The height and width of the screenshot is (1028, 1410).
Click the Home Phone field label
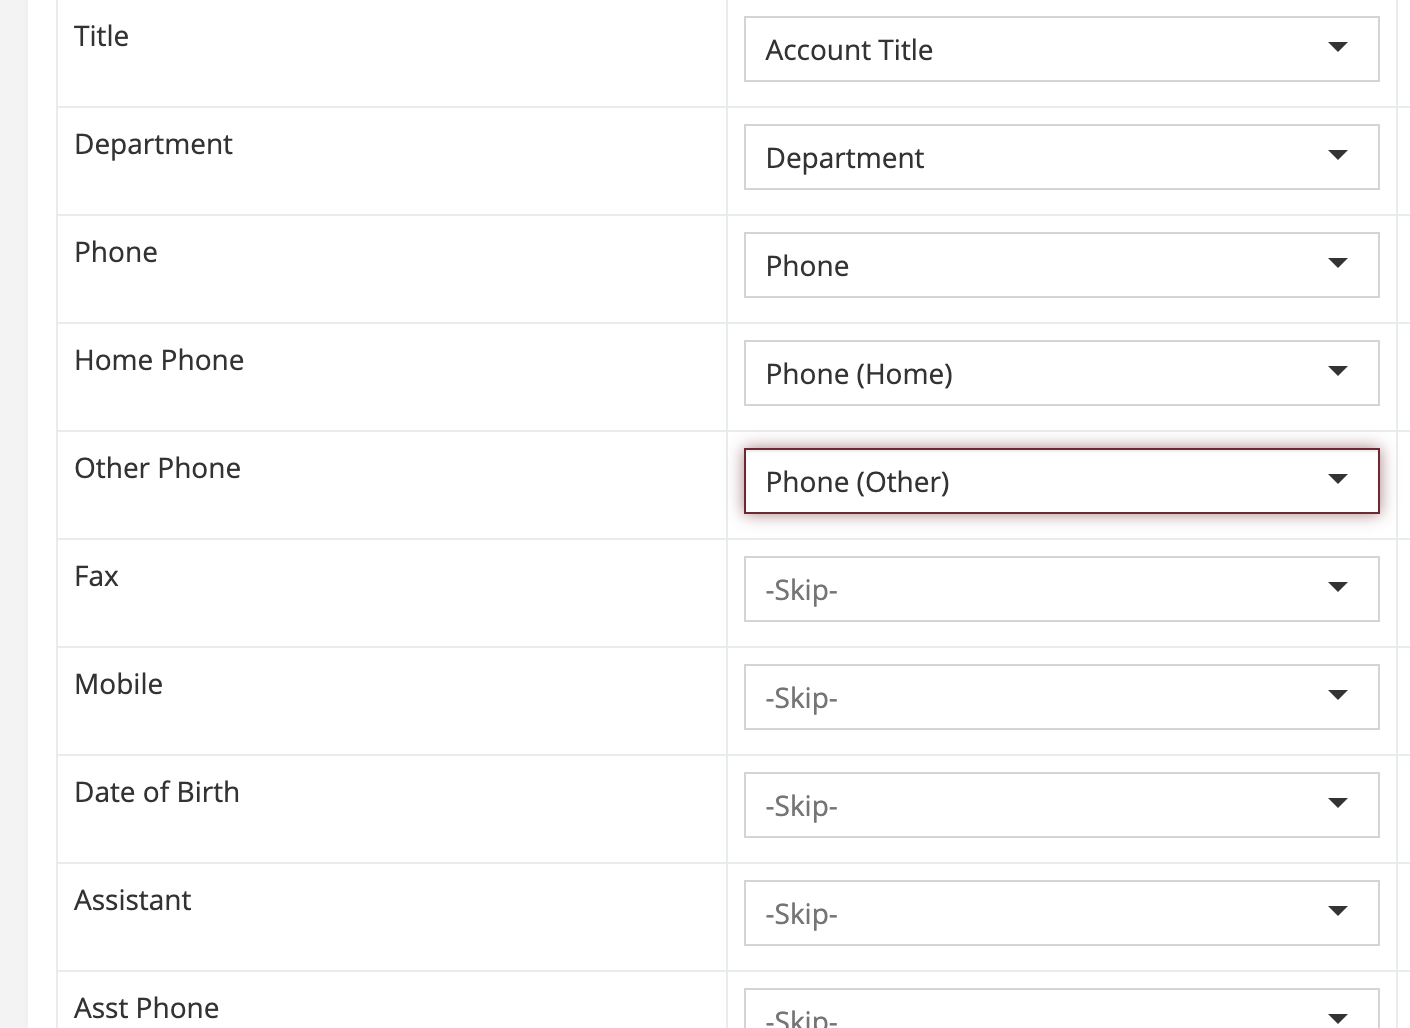pos(159,360)
